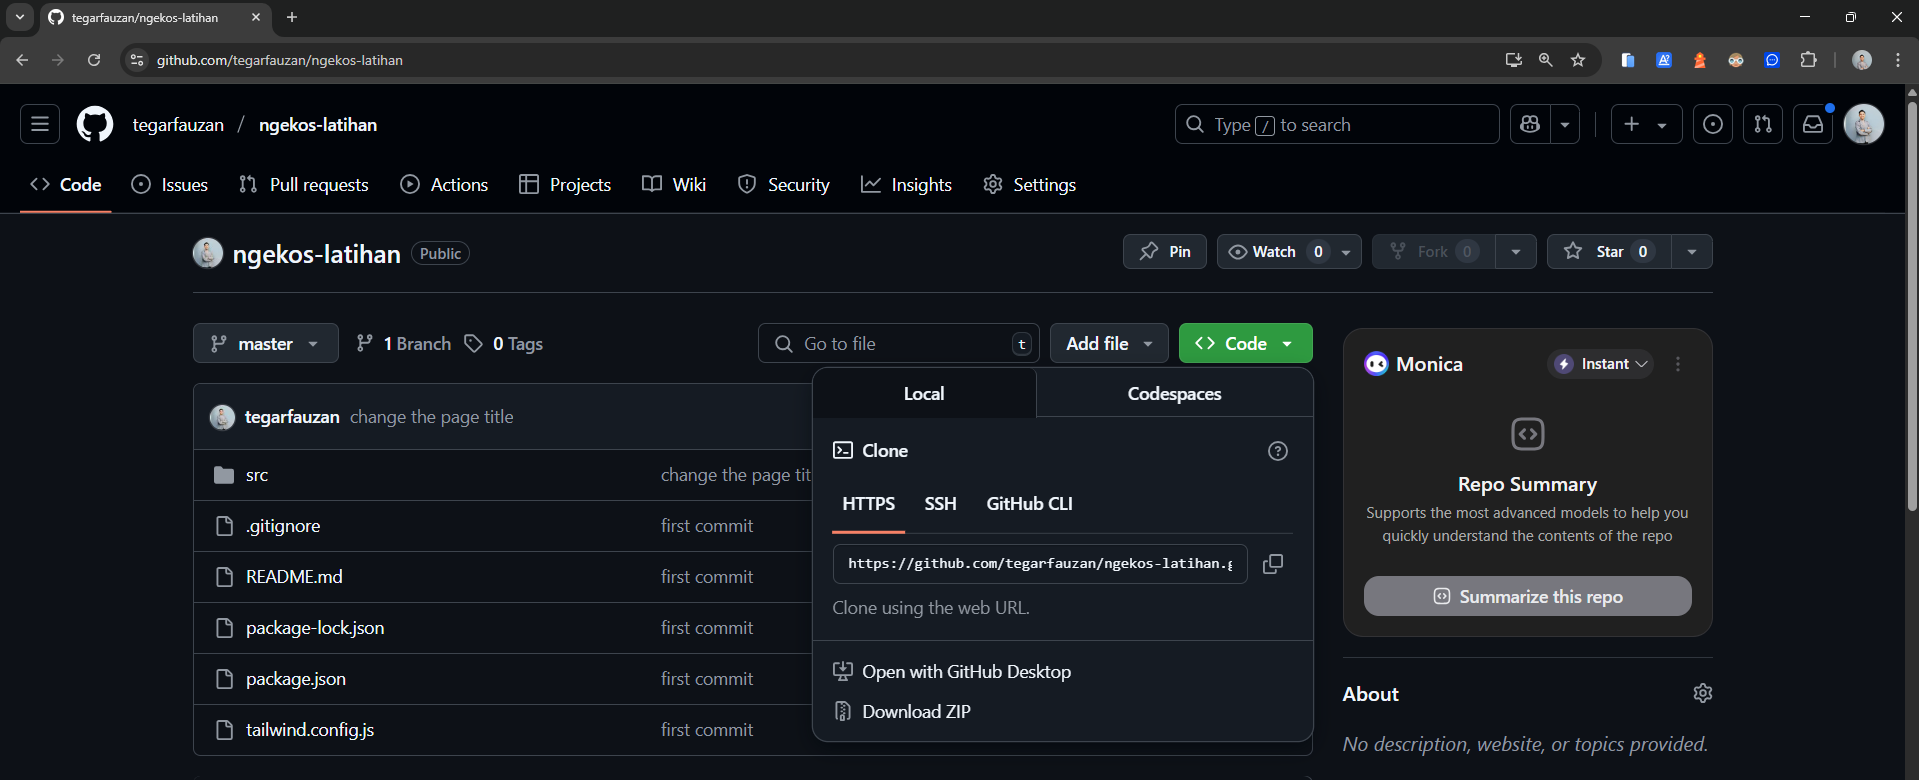This screenshot has height=780, width=1919.
Task: Open the Pull requests tab
Action: point(304,185)
